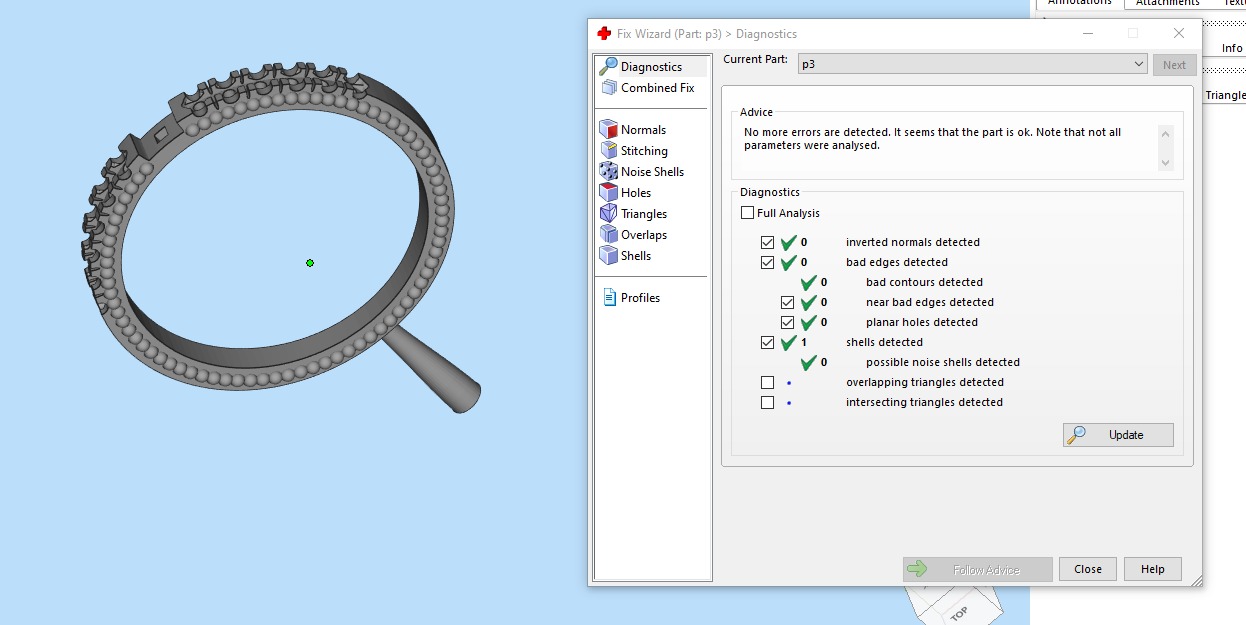This screenshot has width=1246, height=625.
Task: Click the Next button
Action: pyautogui.click(x=1174, y=65)
